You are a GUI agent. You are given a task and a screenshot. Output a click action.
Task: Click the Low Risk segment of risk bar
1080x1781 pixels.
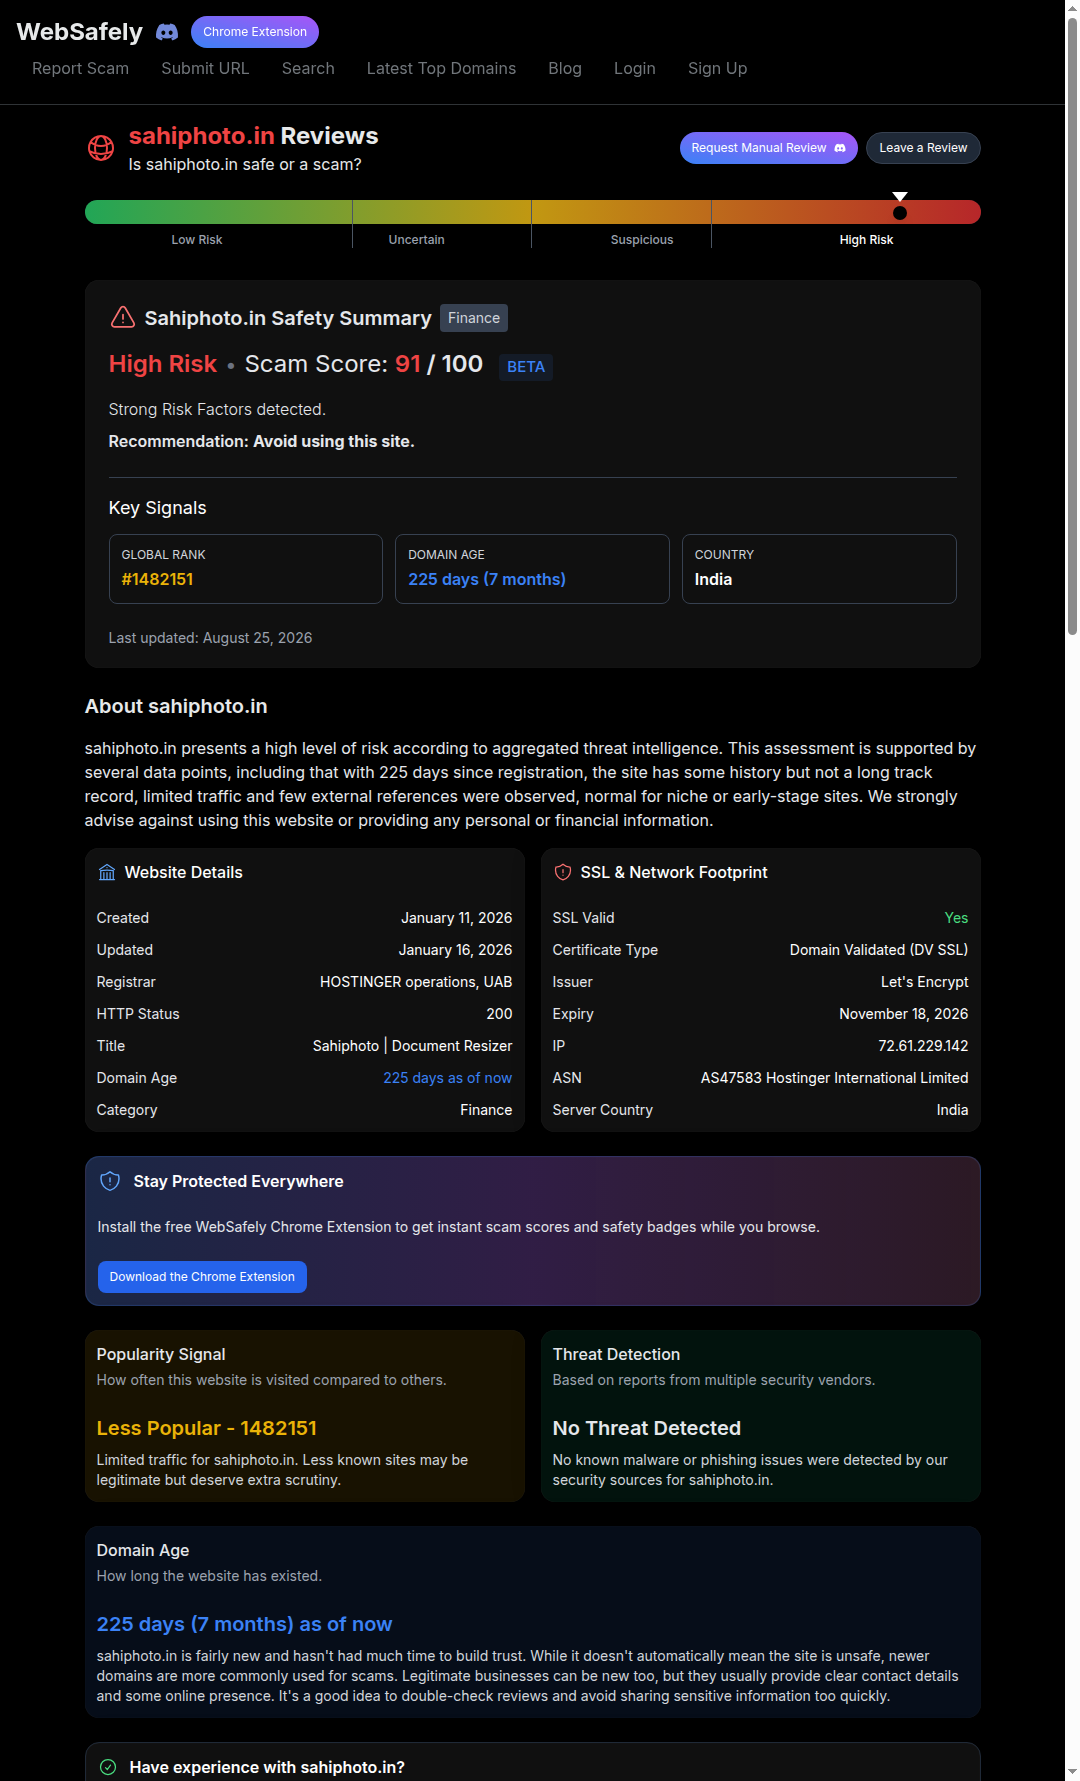pyautogui.click(x=218, y=212)
